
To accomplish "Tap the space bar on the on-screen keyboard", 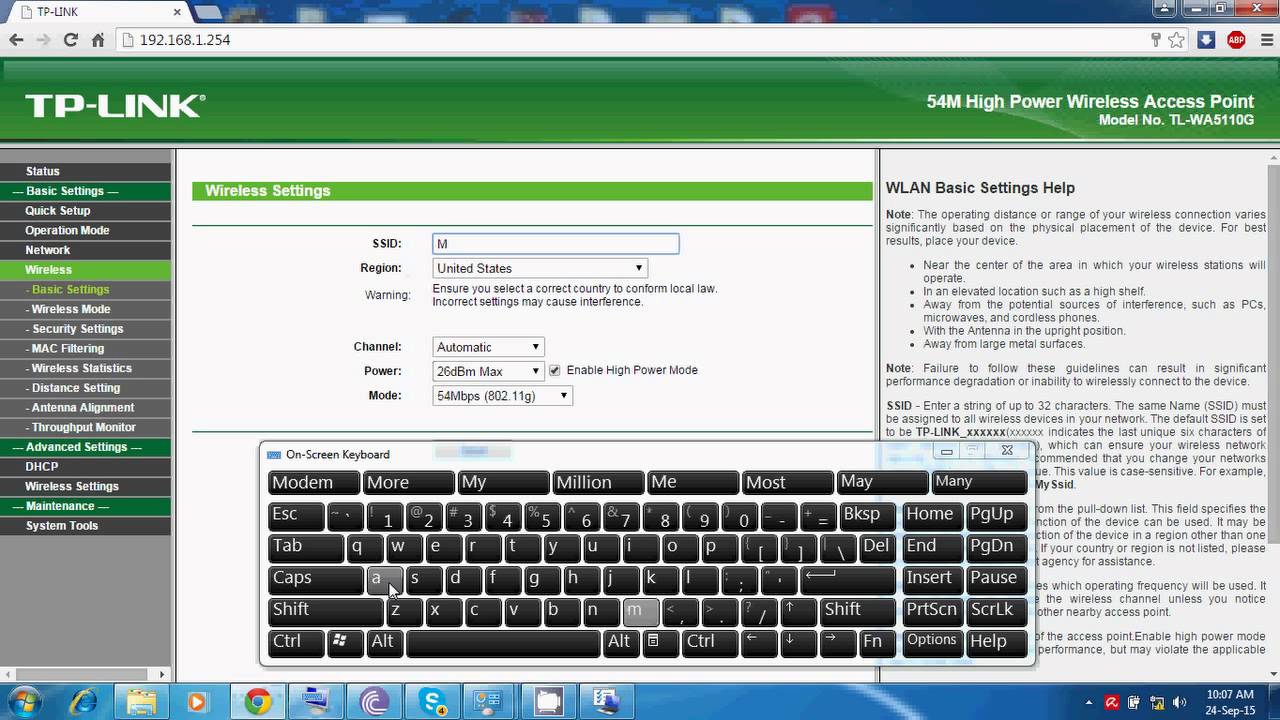I will coord(503,642).
